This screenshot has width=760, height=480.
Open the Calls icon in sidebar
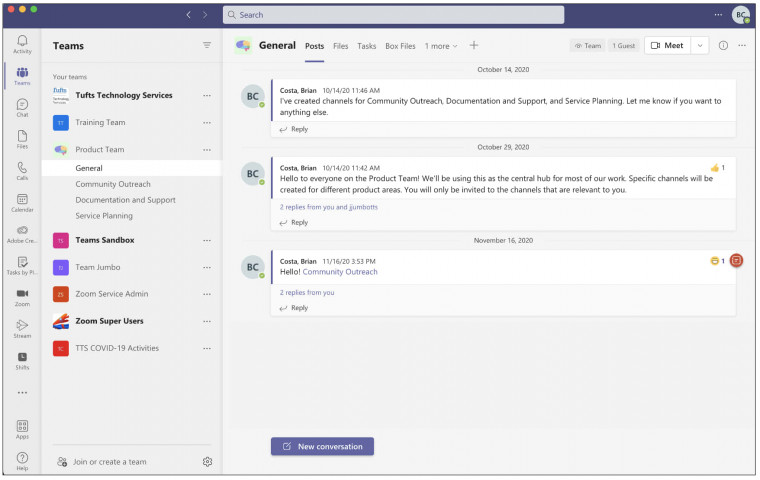pyautogui.click(x=22, y=170)
